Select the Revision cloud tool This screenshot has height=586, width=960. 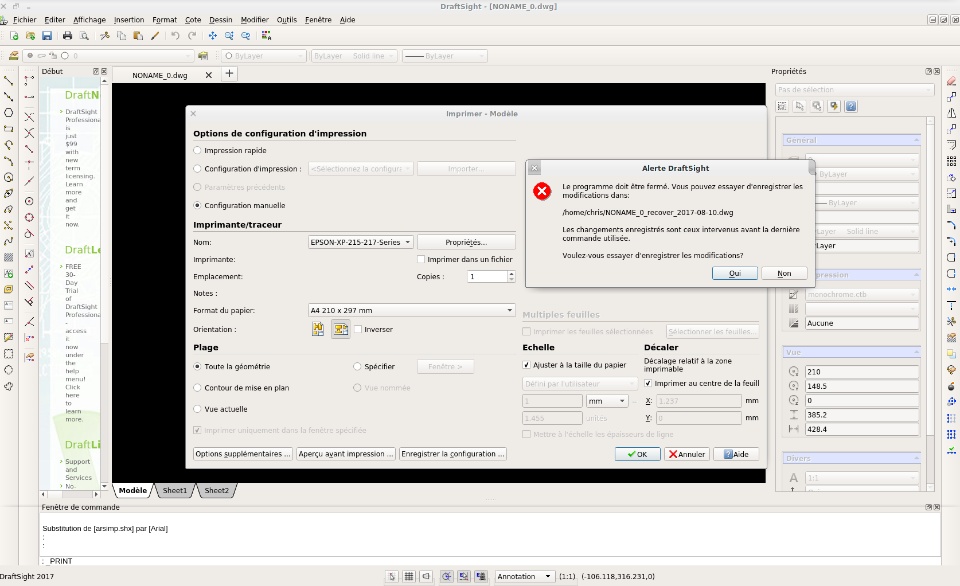(9, 386)
